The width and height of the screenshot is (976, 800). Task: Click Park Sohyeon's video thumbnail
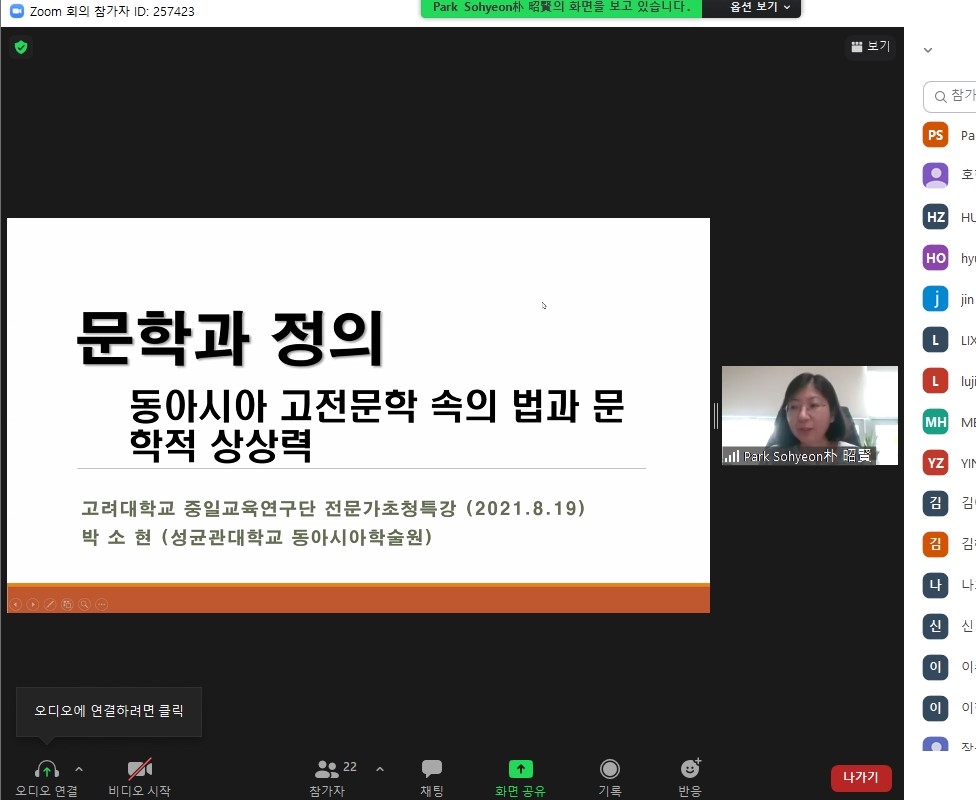tap(809, 415)
